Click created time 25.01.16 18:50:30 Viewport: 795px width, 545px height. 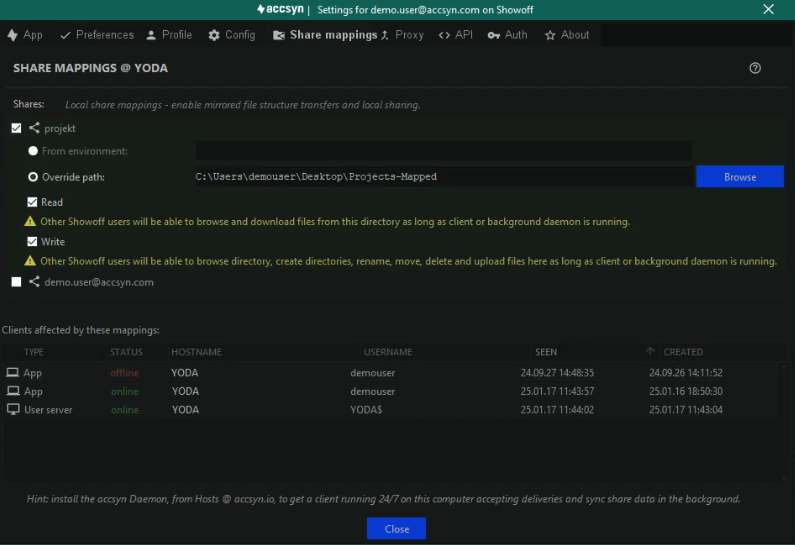(x=686, y=391)
